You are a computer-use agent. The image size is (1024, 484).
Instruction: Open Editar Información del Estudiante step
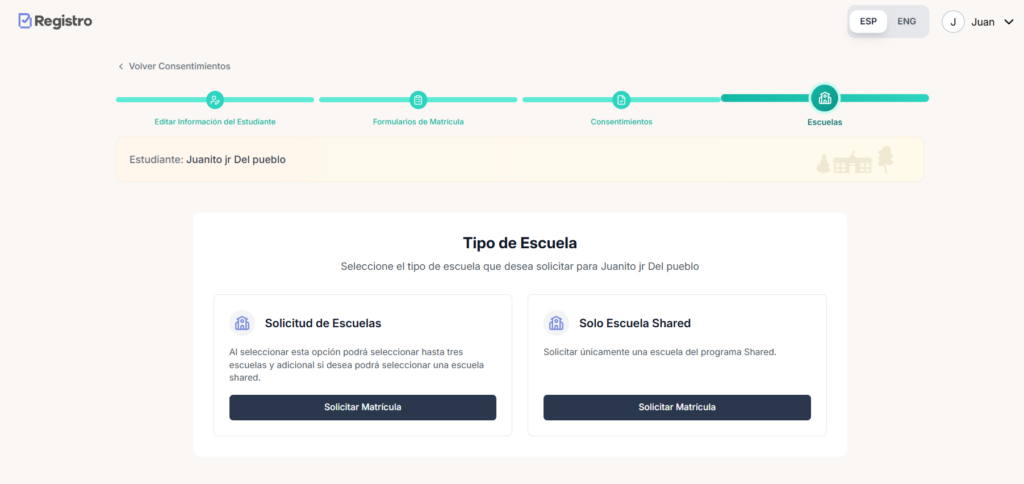click(215, 122)
